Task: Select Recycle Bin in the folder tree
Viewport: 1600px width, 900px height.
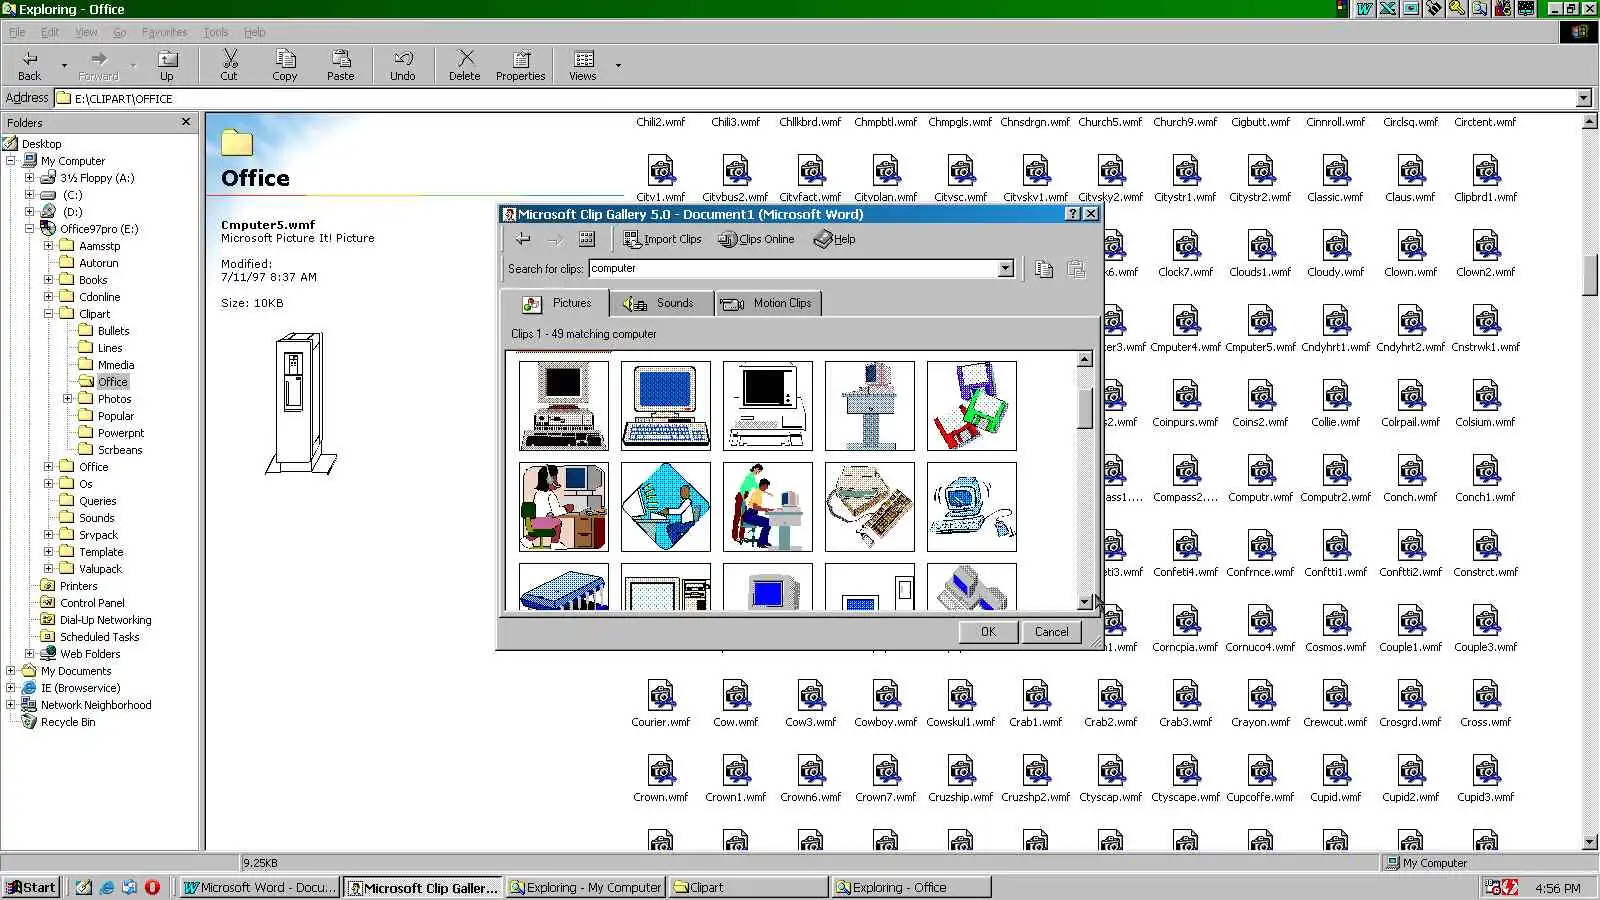Action: [68, 722]
